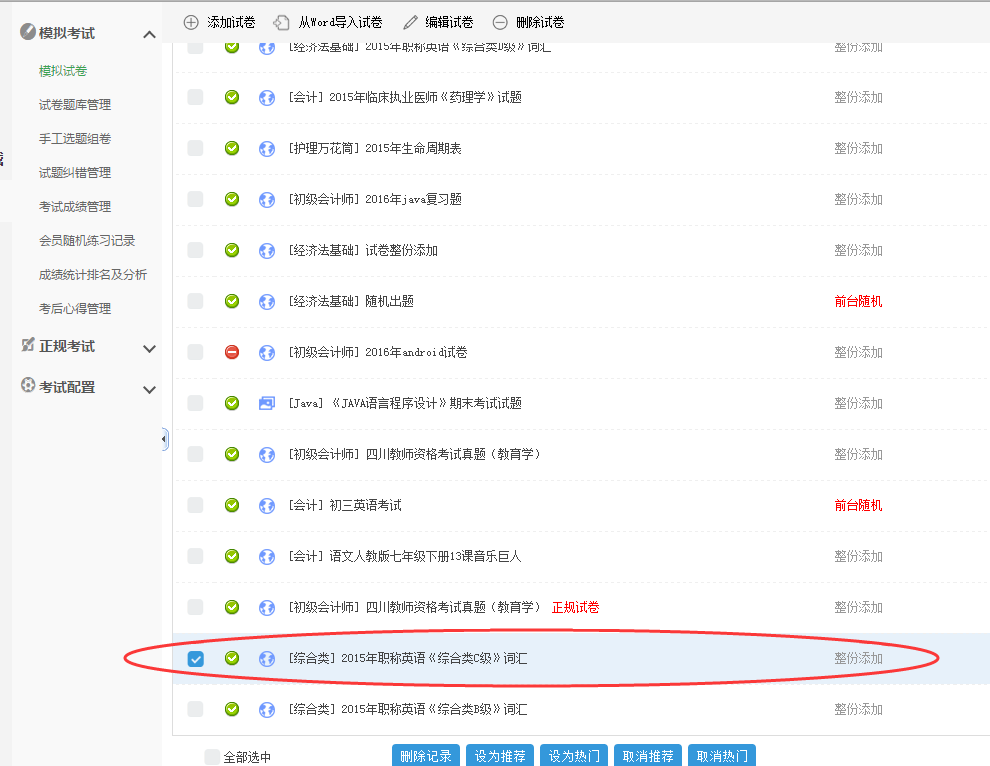Open 试卷题库管理 in the sidebar
Viewport: 990px width, 766px height.
pyautogui.click(x=75, y=105)
